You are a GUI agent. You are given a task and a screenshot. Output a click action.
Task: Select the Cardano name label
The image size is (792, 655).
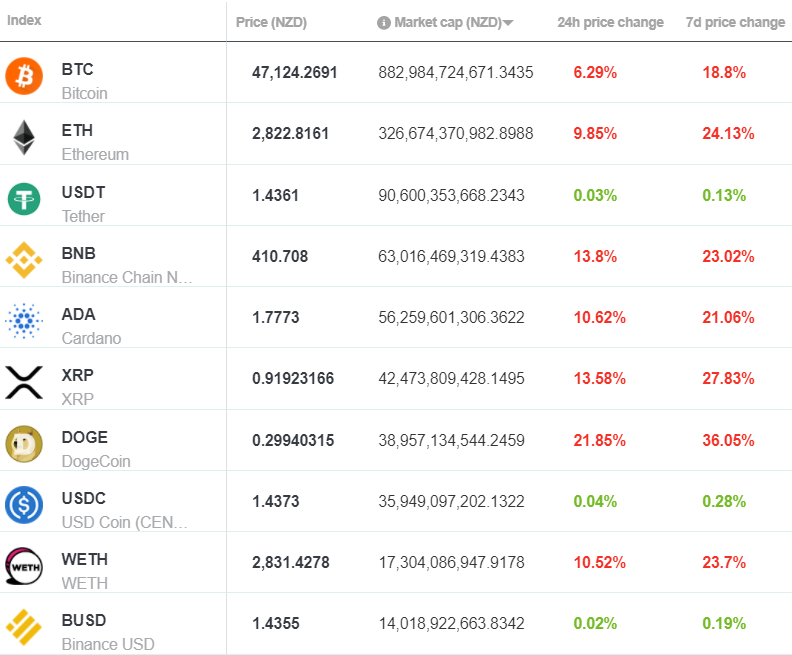(91, 338)
